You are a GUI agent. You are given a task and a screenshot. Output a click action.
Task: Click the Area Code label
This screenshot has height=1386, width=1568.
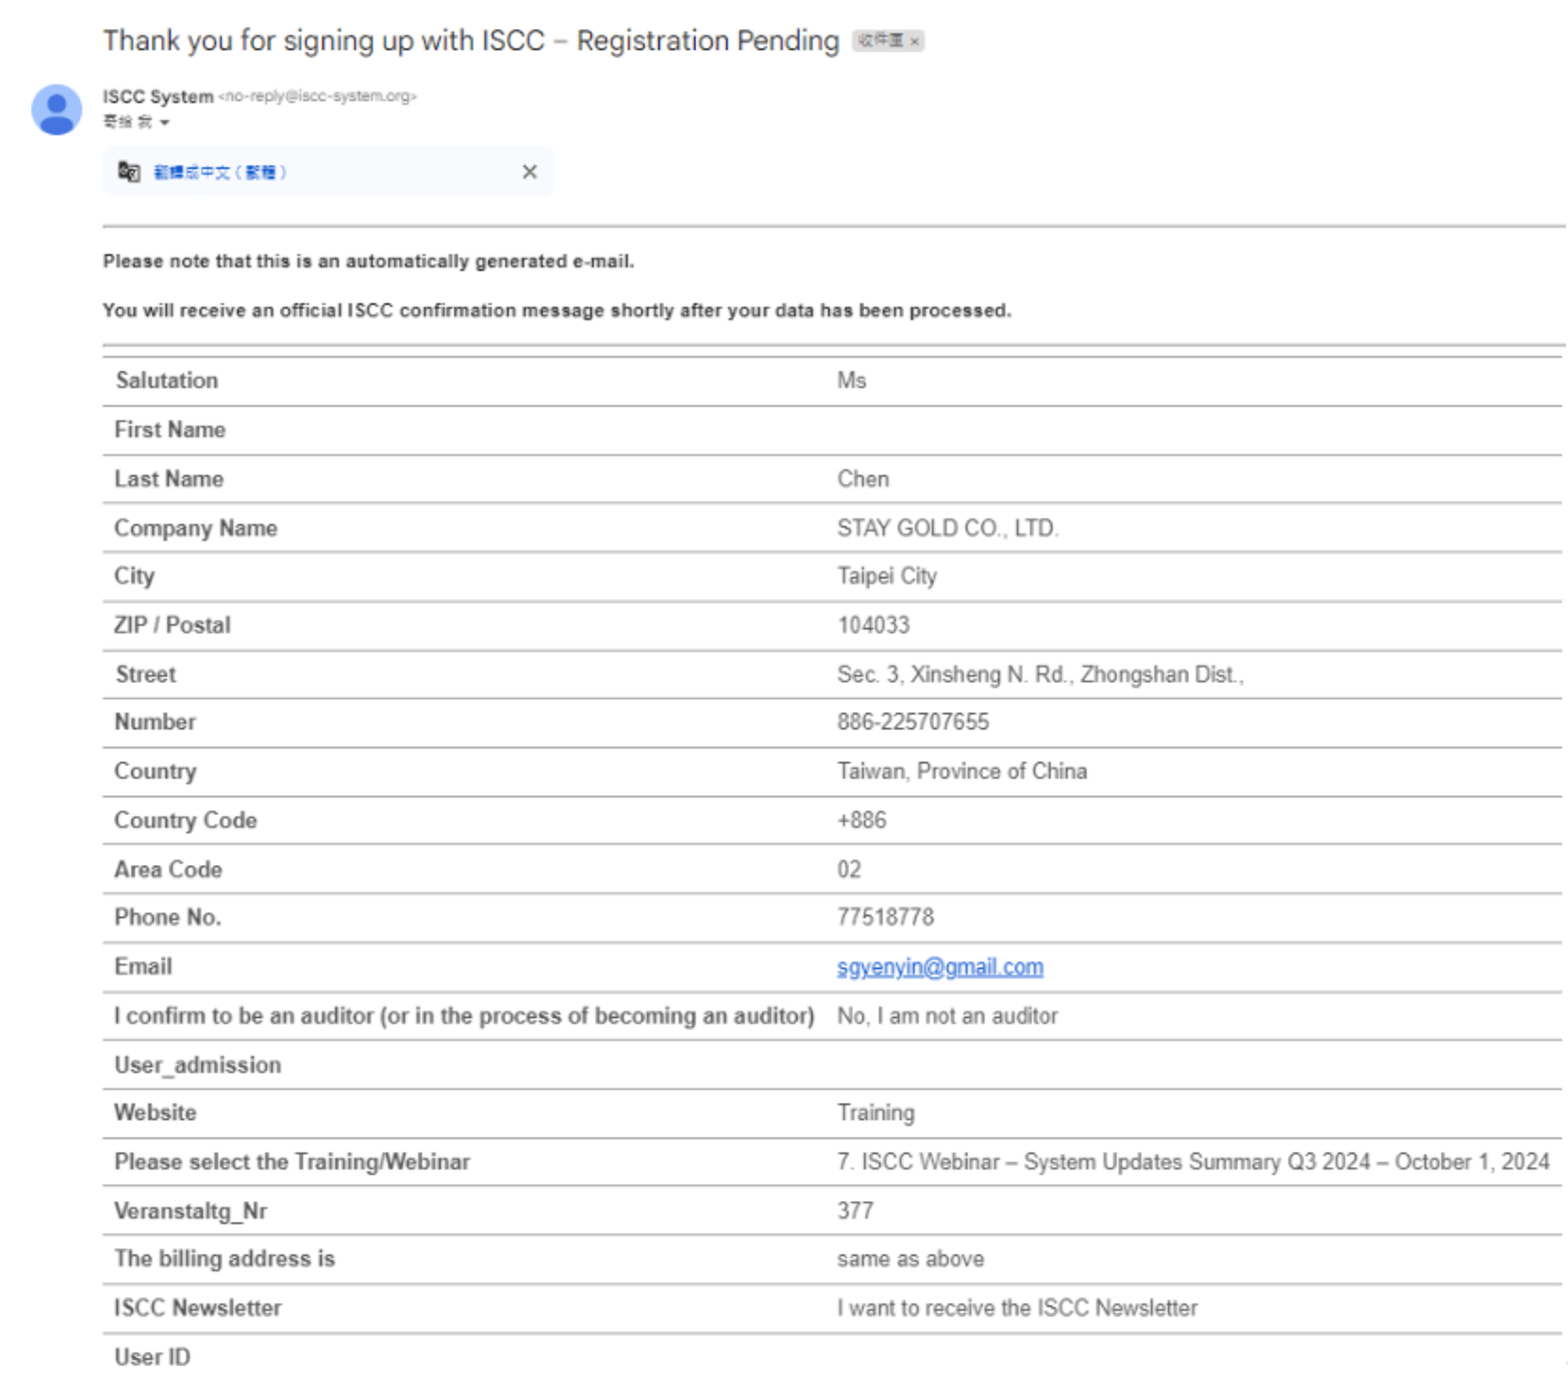point(168,869)
